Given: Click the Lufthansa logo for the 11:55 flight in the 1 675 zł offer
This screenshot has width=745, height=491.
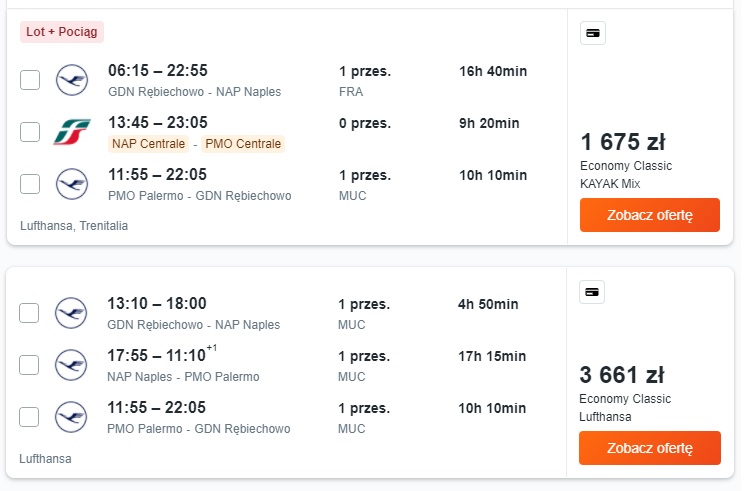Looking at the screenshot, I should coord(72,184).
